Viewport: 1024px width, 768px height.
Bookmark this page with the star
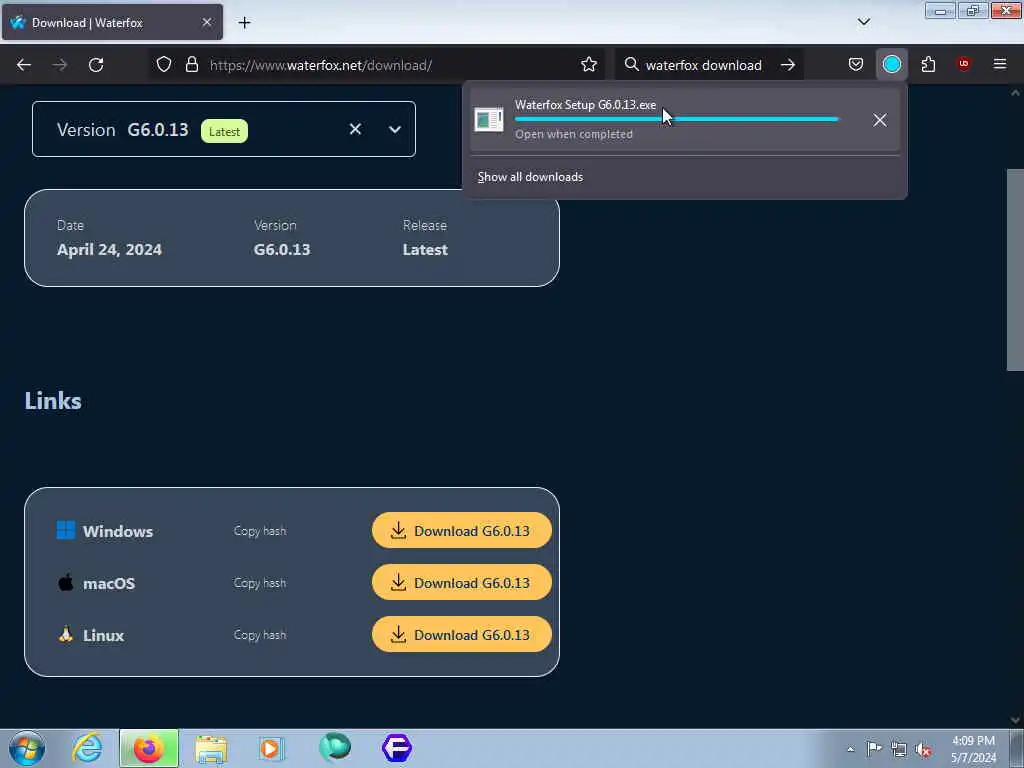pos(589,64)
